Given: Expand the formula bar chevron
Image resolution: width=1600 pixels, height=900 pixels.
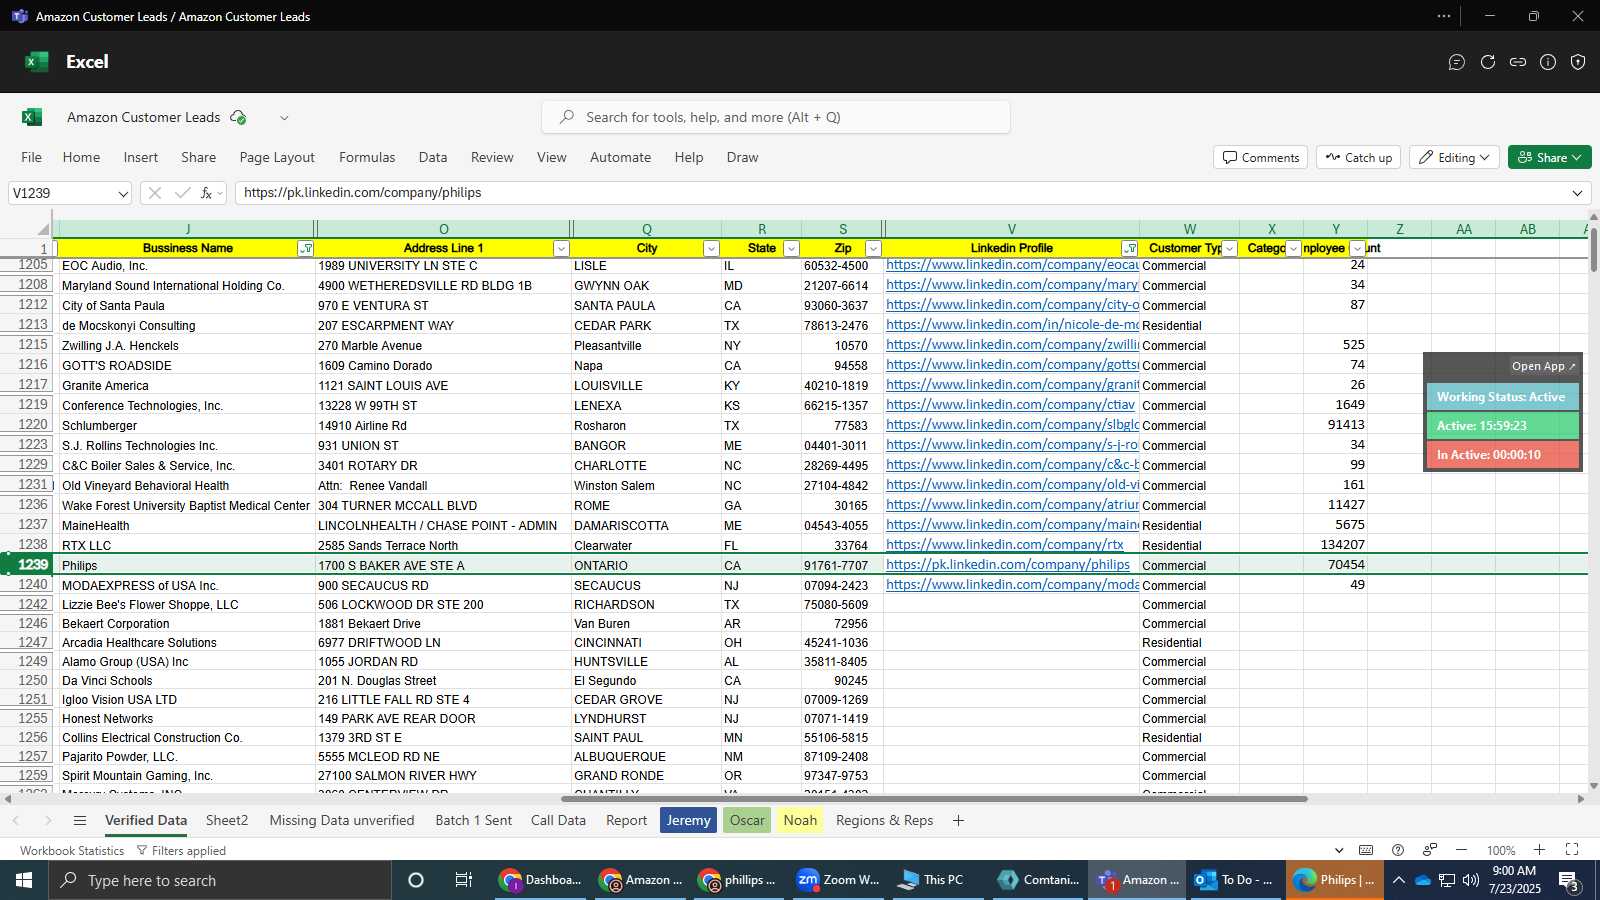Looking at the screenshot, I should point(1577,193).
